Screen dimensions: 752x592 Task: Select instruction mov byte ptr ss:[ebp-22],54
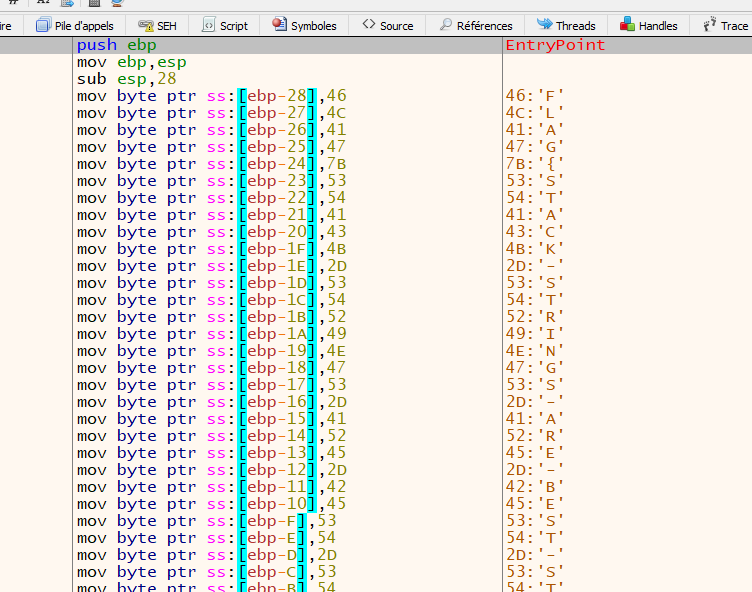[212, 198]
